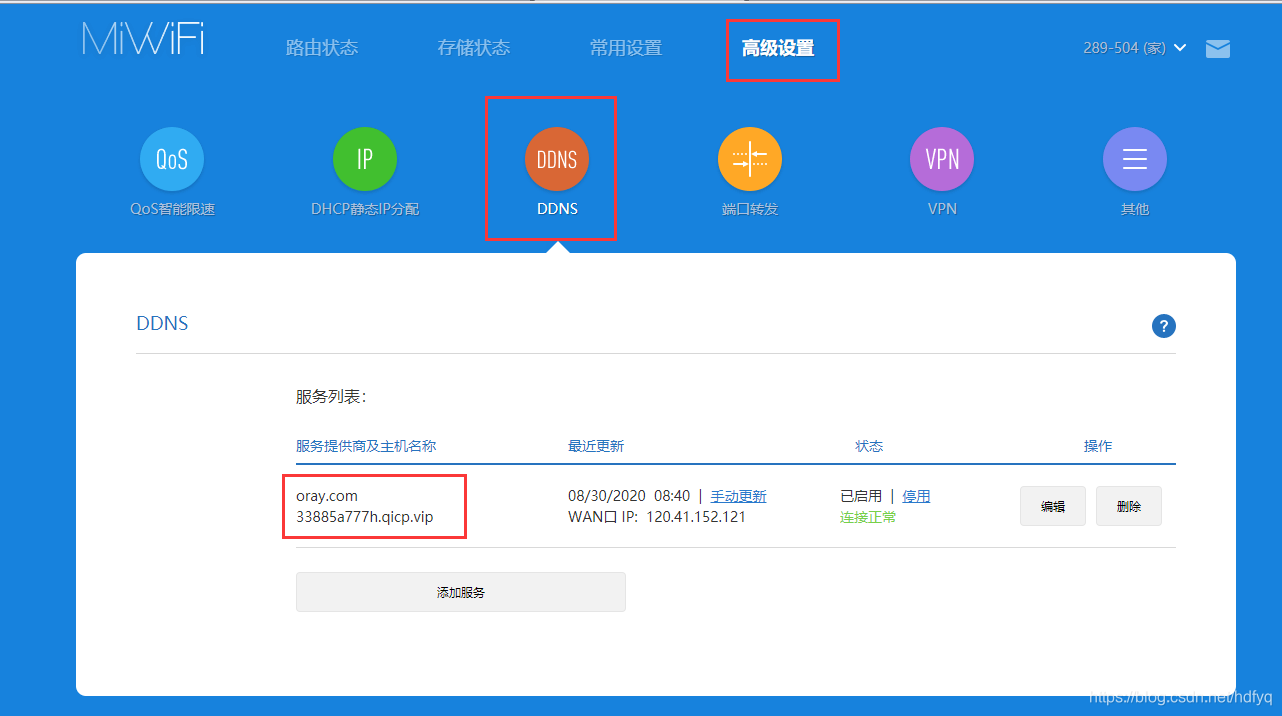Open the 其他 (Other) settings icon
The height and width of the screenshot is (716, 1282).
click(1135, 159)
